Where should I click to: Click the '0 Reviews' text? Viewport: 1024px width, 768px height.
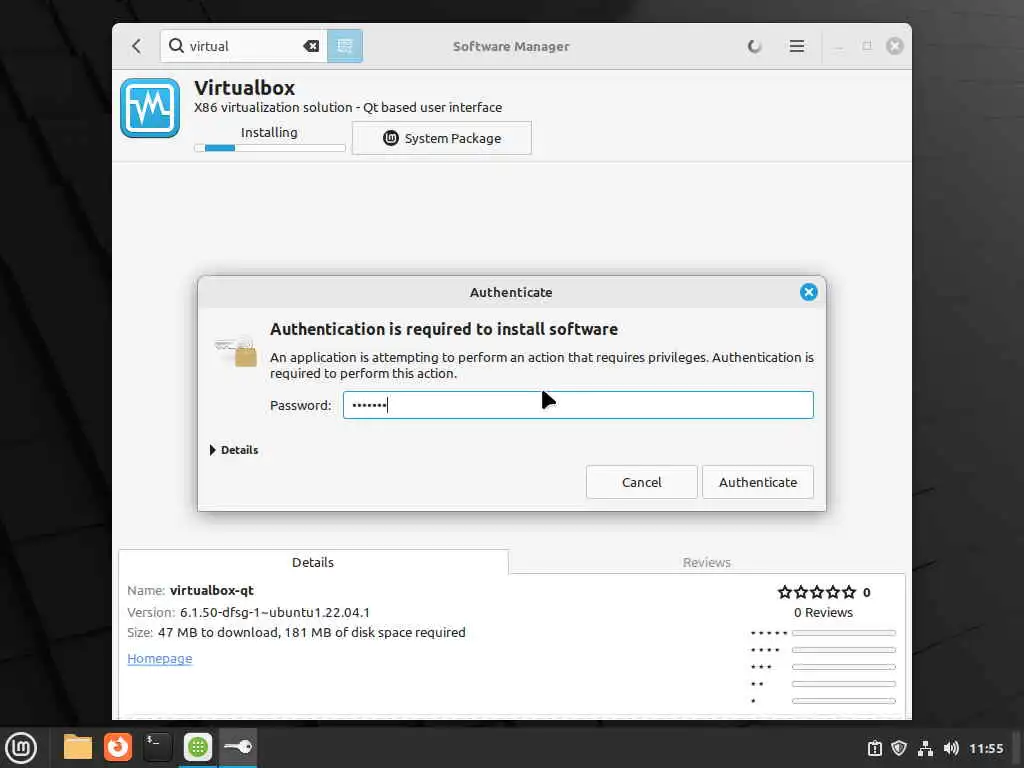pyautogui.click(x=823, y=613)
